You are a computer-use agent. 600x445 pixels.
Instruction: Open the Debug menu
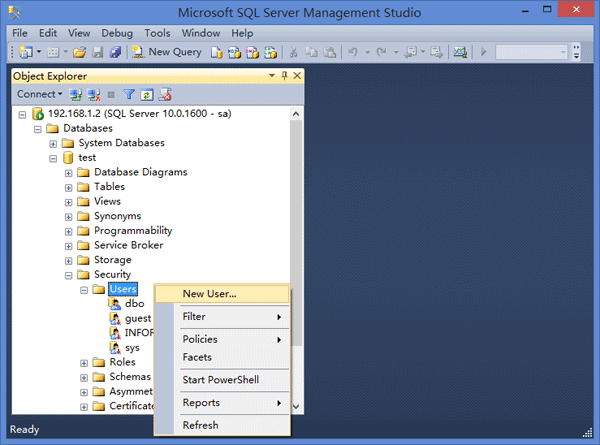click(x=117, y=33)
